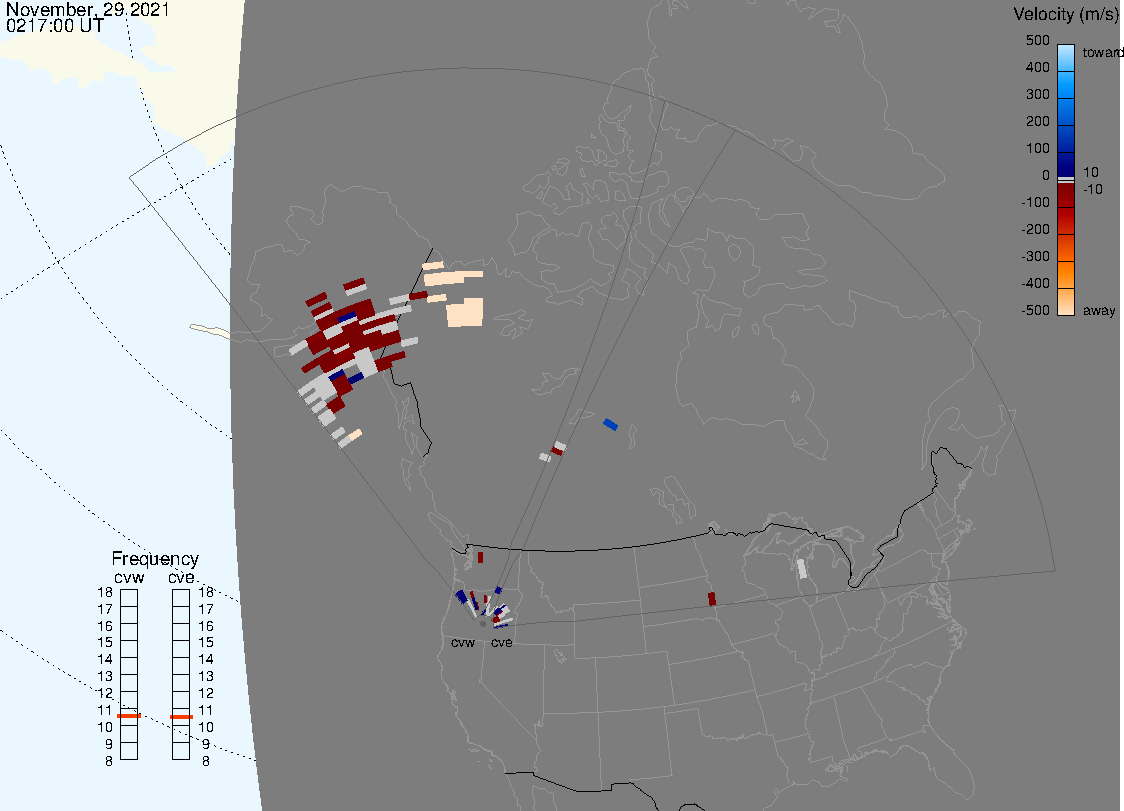Click the time stamp 0217:00 UT
The width and height of the screenshot is (1124, 811).
pyautogui.click(x=54, y=26)
